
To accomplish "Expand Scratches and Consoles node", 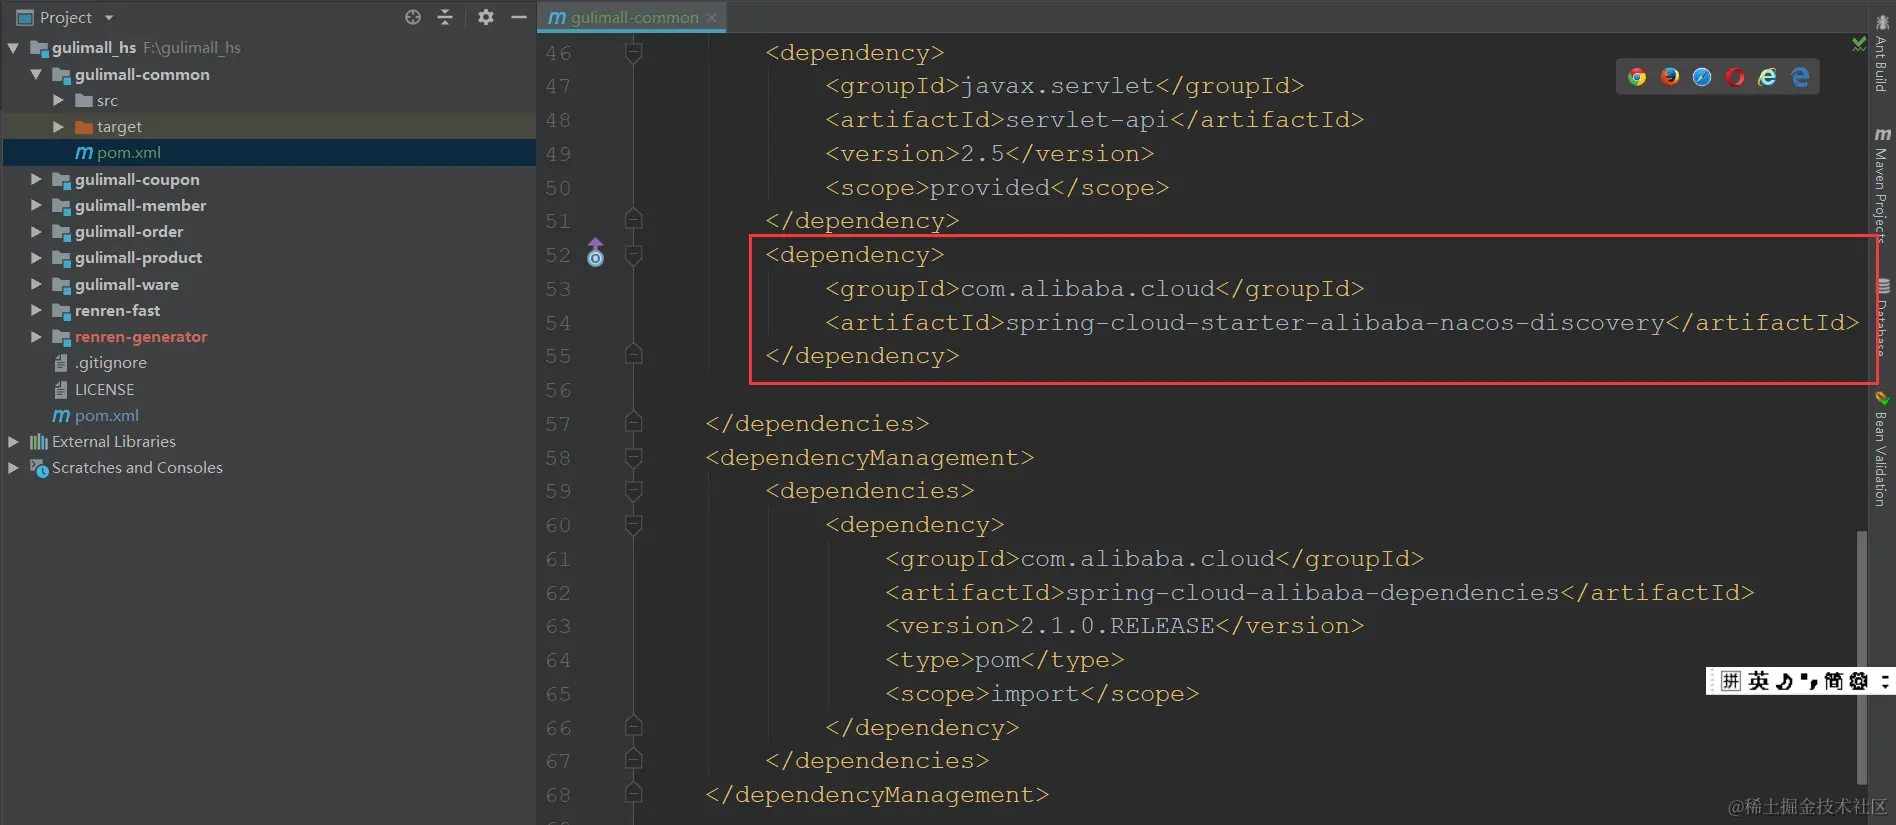I will coord(13,467).
